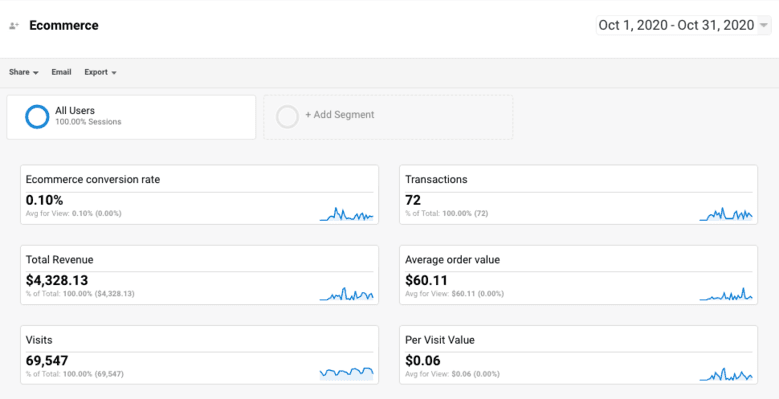Click the share-dashboard people icon beside Ecommerce
779x399 pixels.
14,26
